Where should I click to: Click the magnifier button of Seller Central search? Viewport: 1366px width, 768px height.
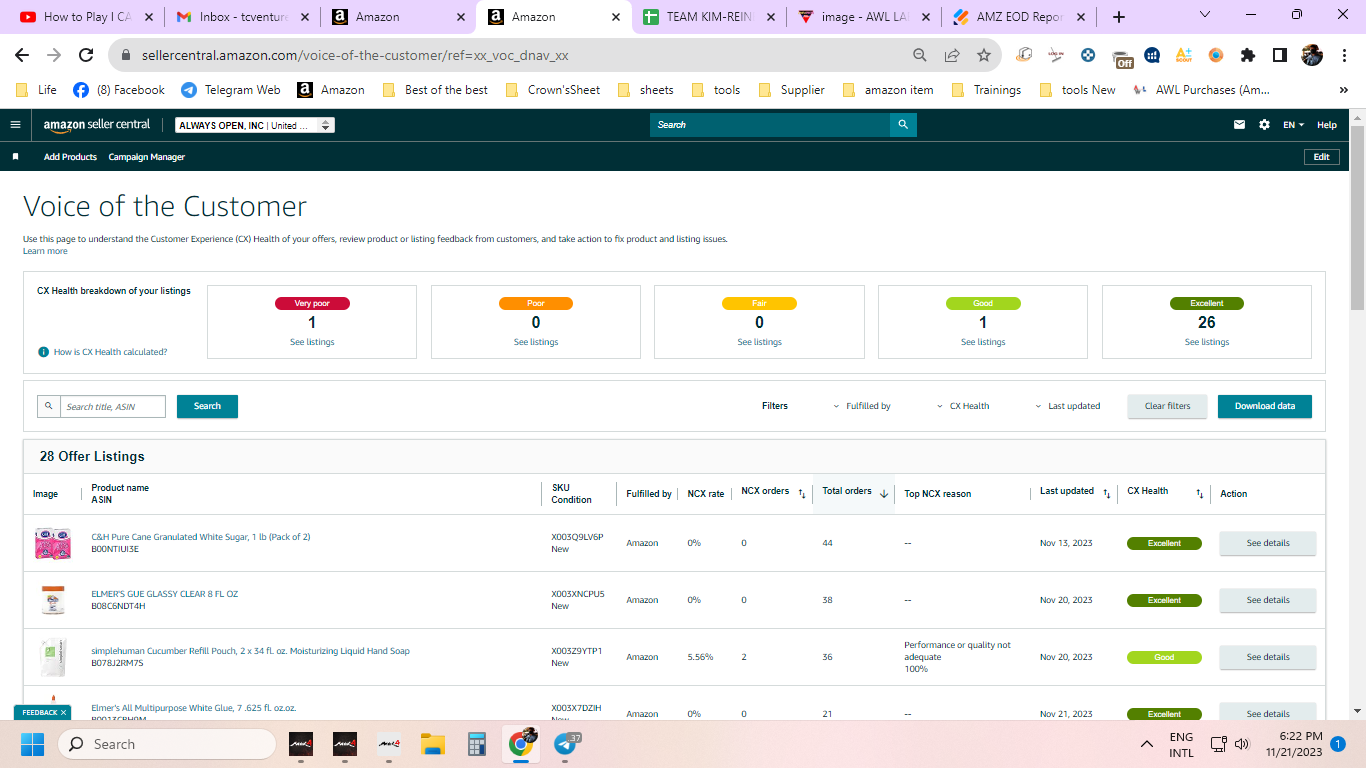coord(903,125)
